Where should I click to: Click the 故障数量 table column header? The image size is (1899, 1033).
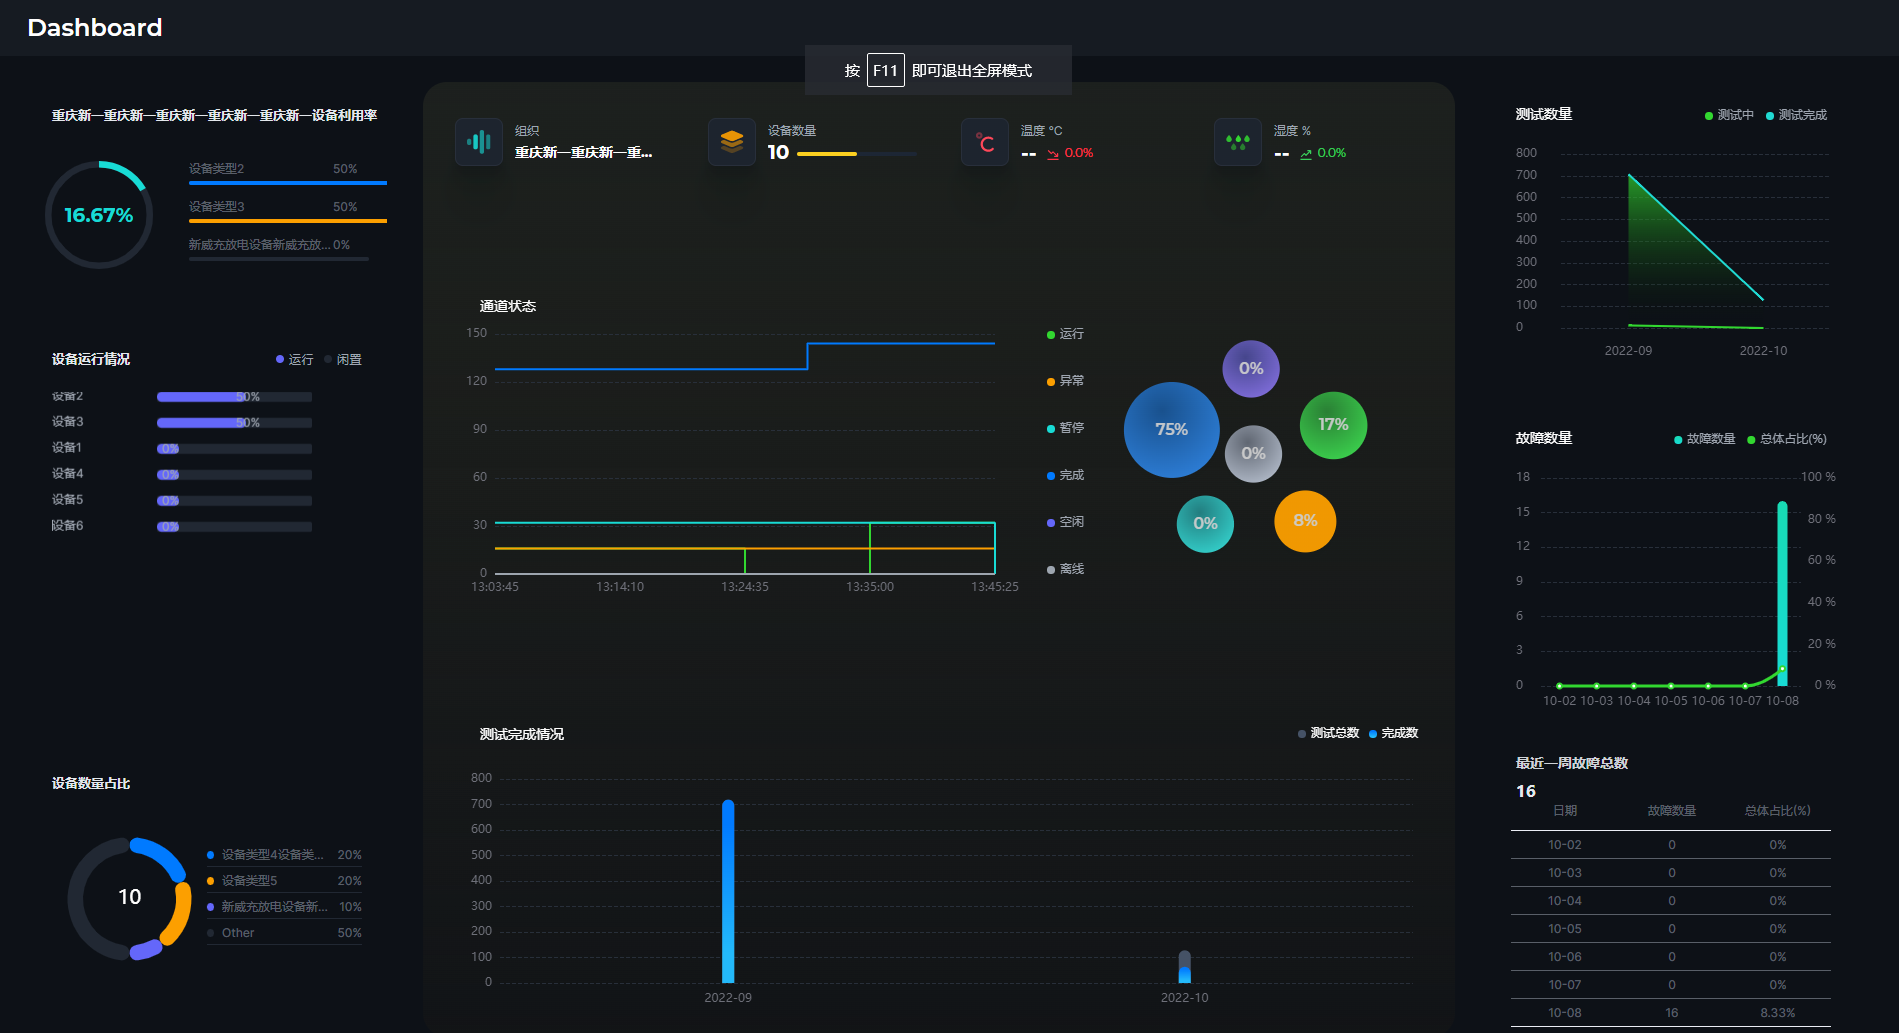(x=1672, y=811)
